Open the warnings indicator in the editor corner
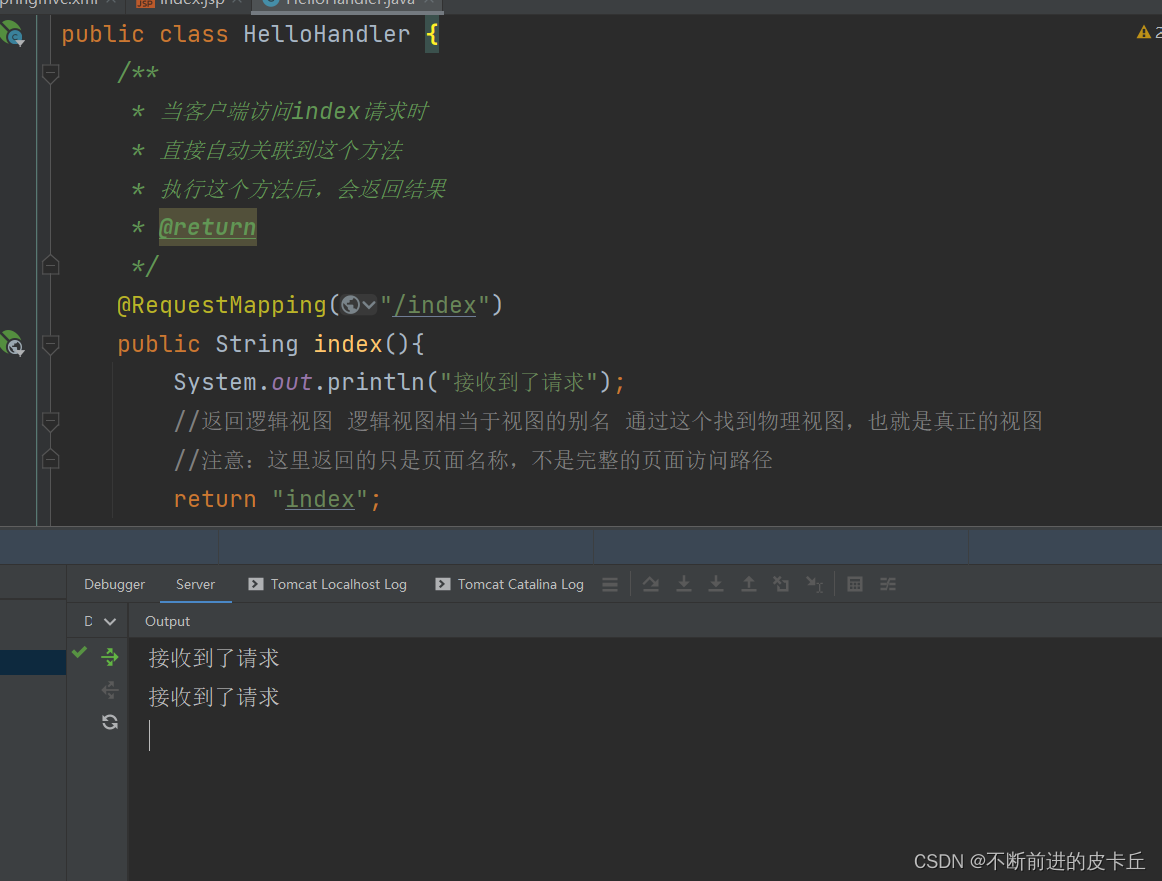The width and height of the screenshot is (1162, 881). pyautogui.click(x=1148, y=33)
